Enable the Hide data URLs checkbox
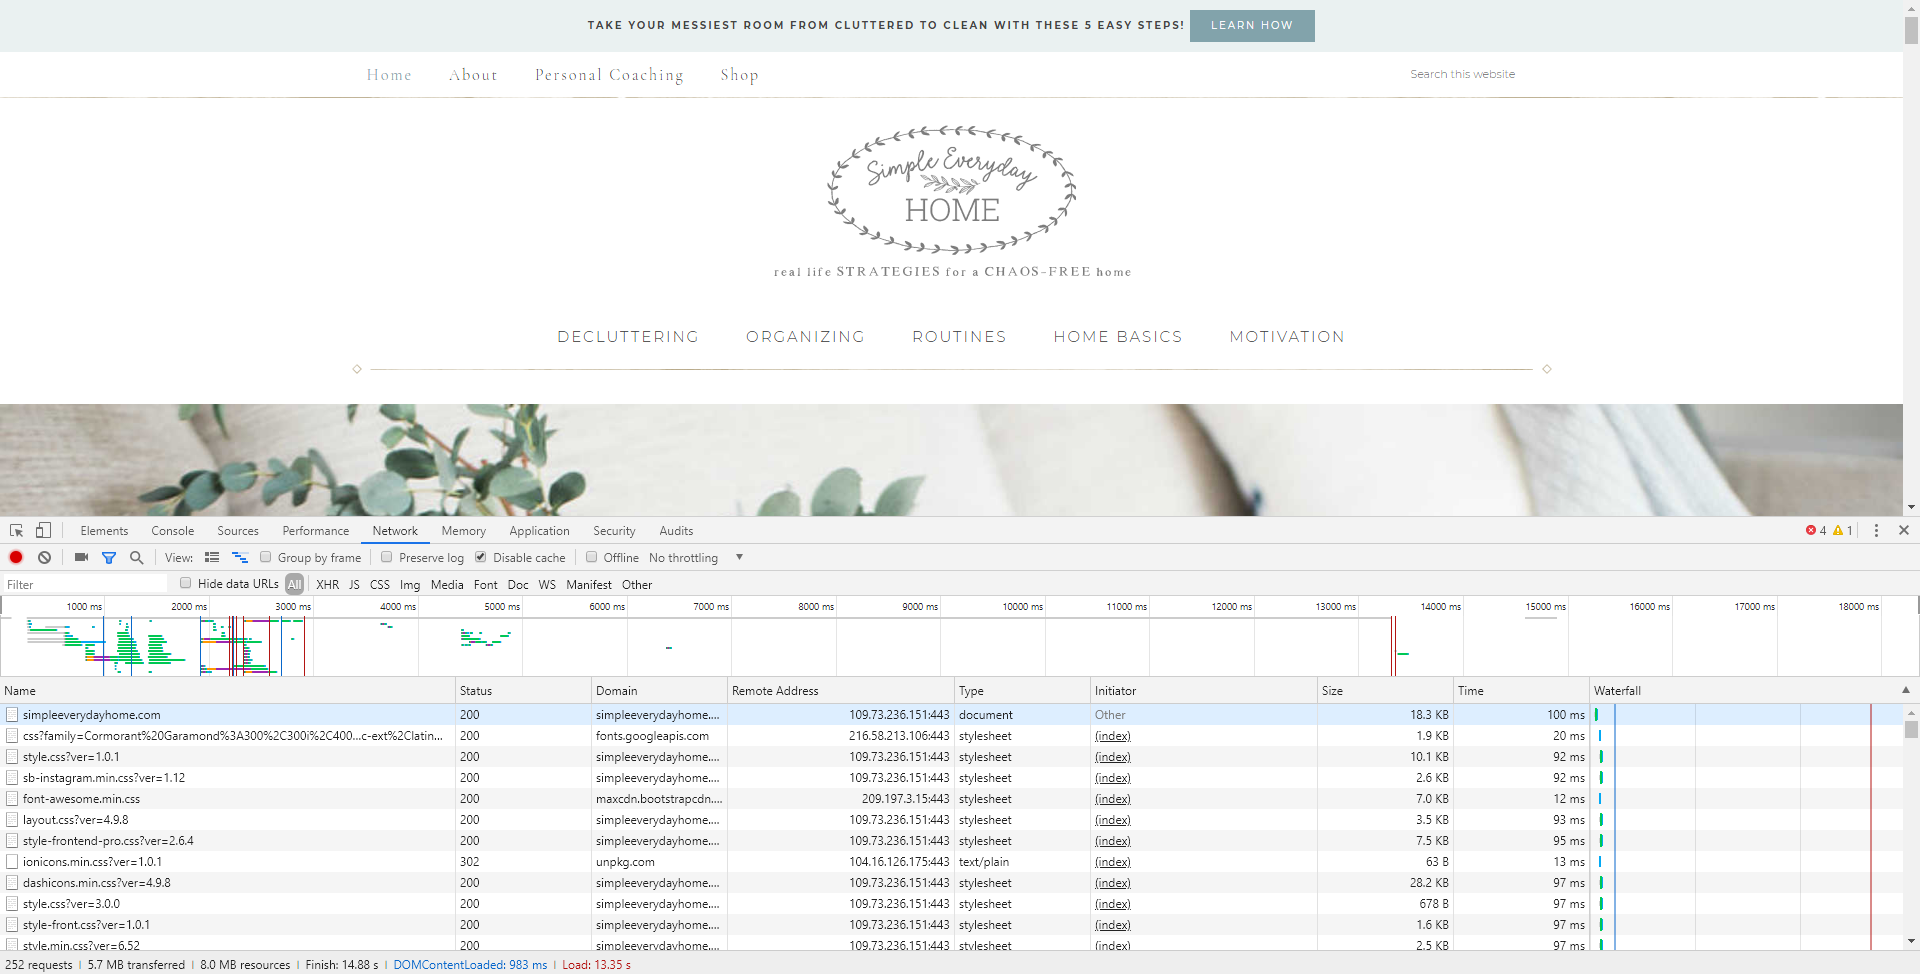The image size is (1920, 974). pyautogui.click(x=186, y=583)
